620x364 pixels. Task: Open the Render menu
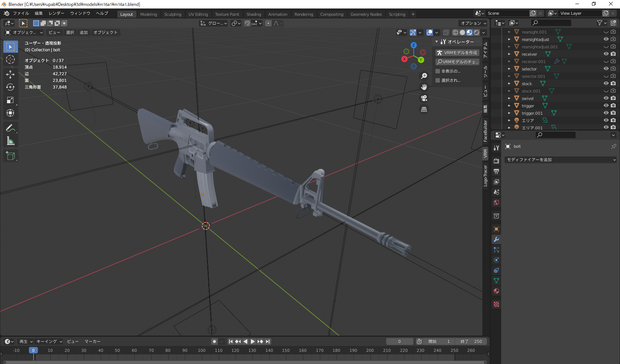56,13
